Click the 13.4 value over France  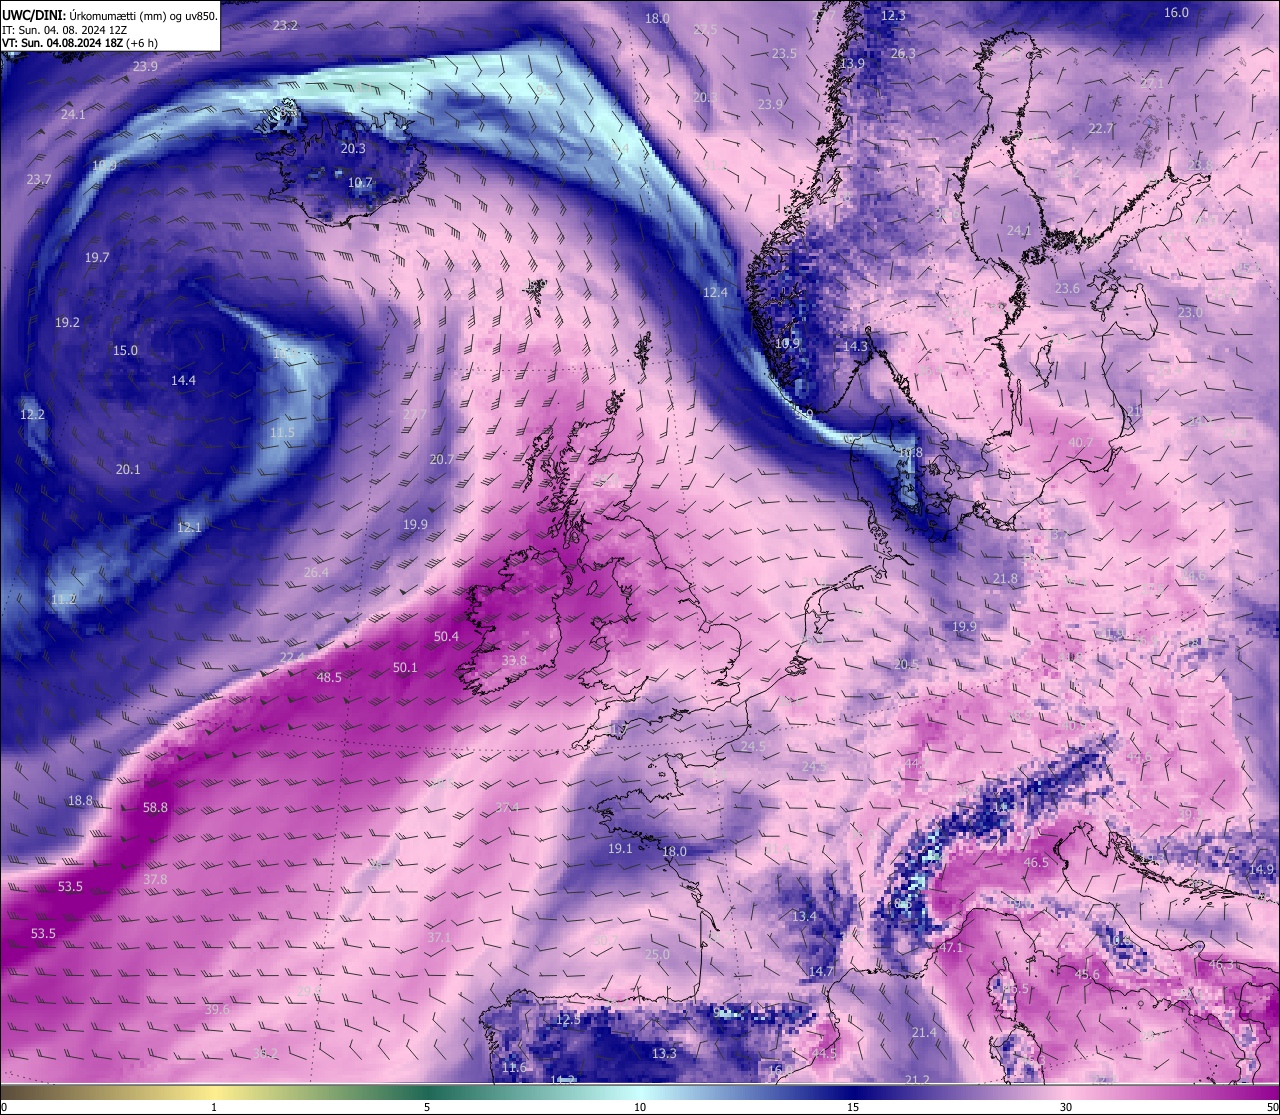coord(804,916)
